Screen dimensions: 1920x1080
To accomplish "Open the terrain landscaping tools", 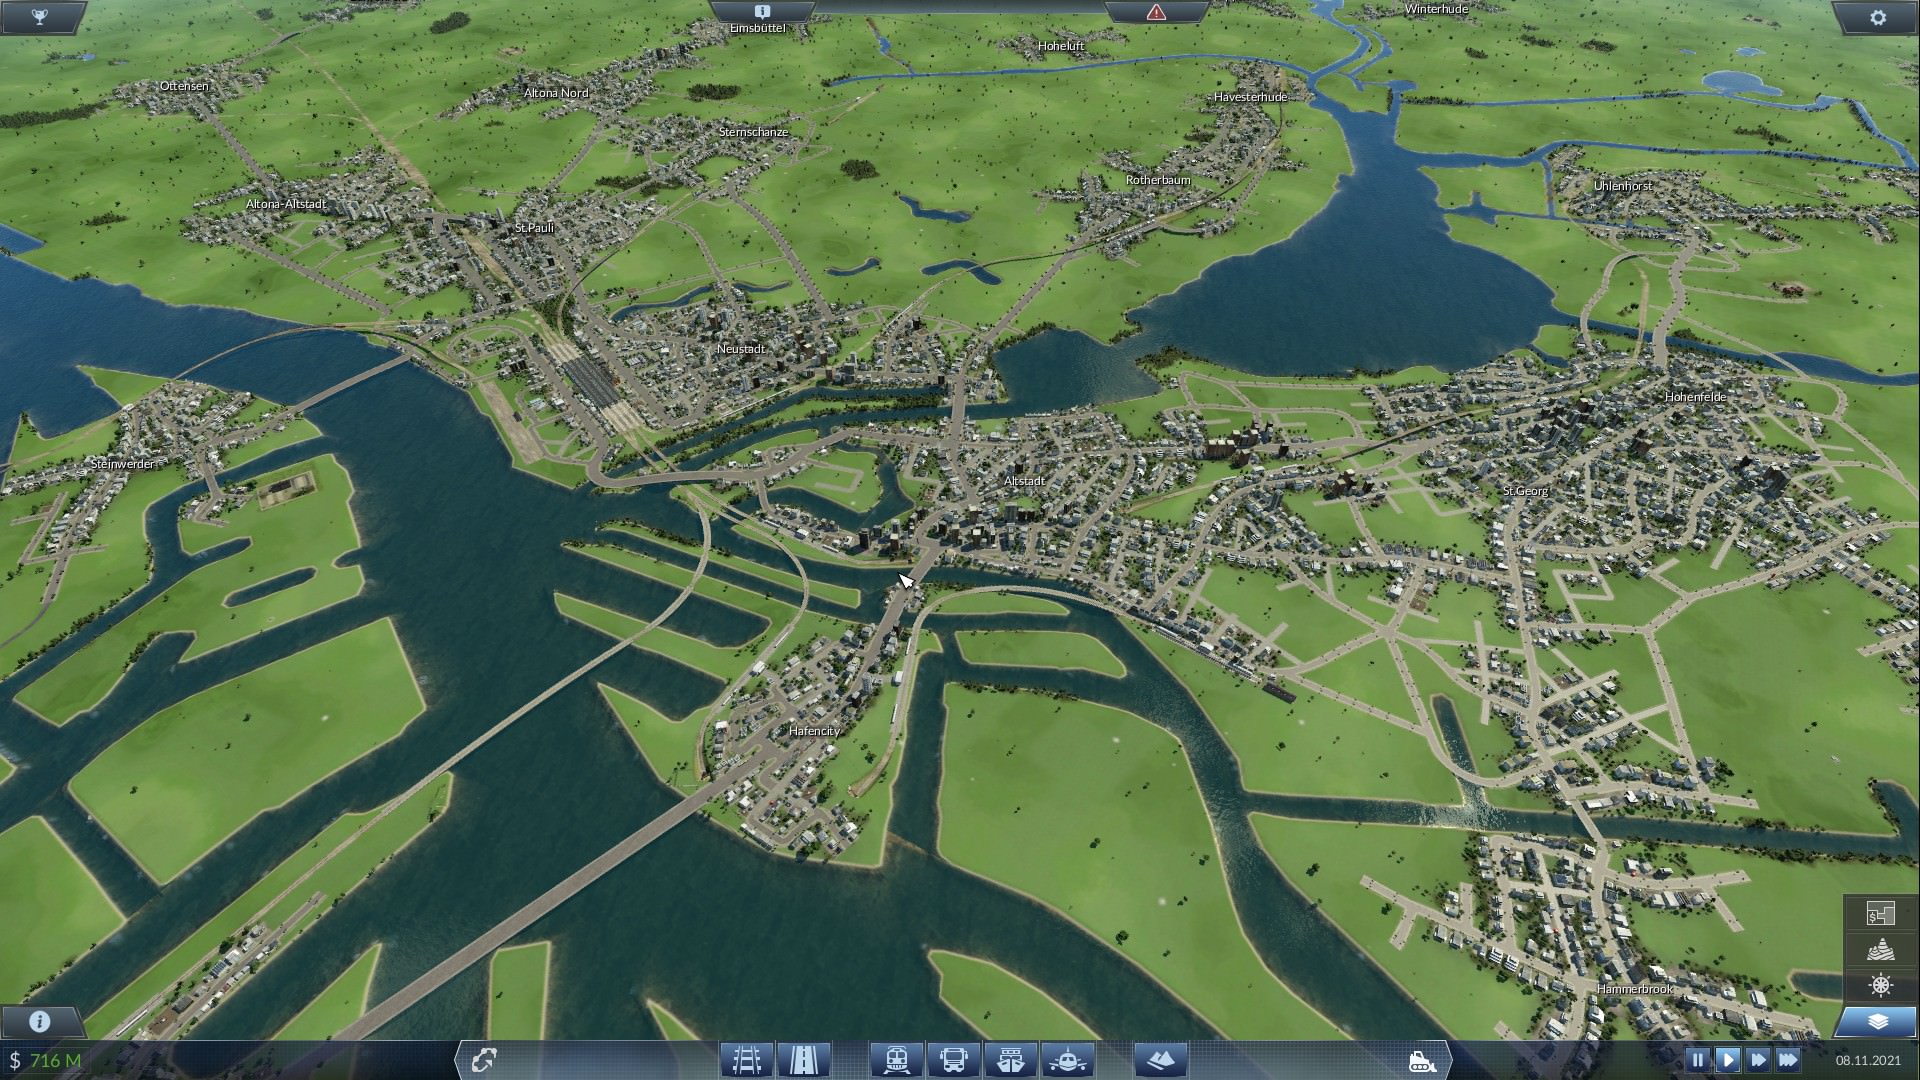I will click(x=1161, y=1059).
